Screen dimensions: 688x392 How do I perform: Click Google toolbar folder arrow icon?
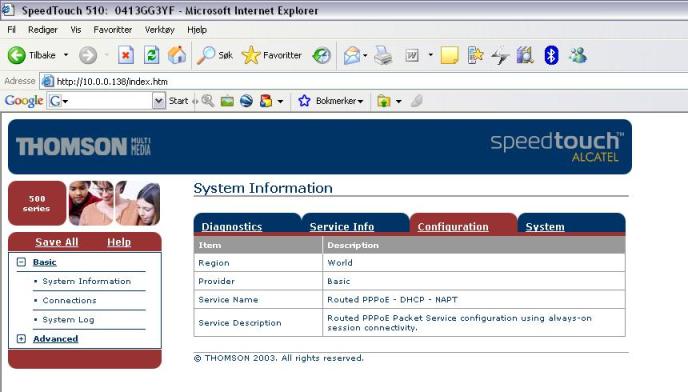tap(383, 101)
